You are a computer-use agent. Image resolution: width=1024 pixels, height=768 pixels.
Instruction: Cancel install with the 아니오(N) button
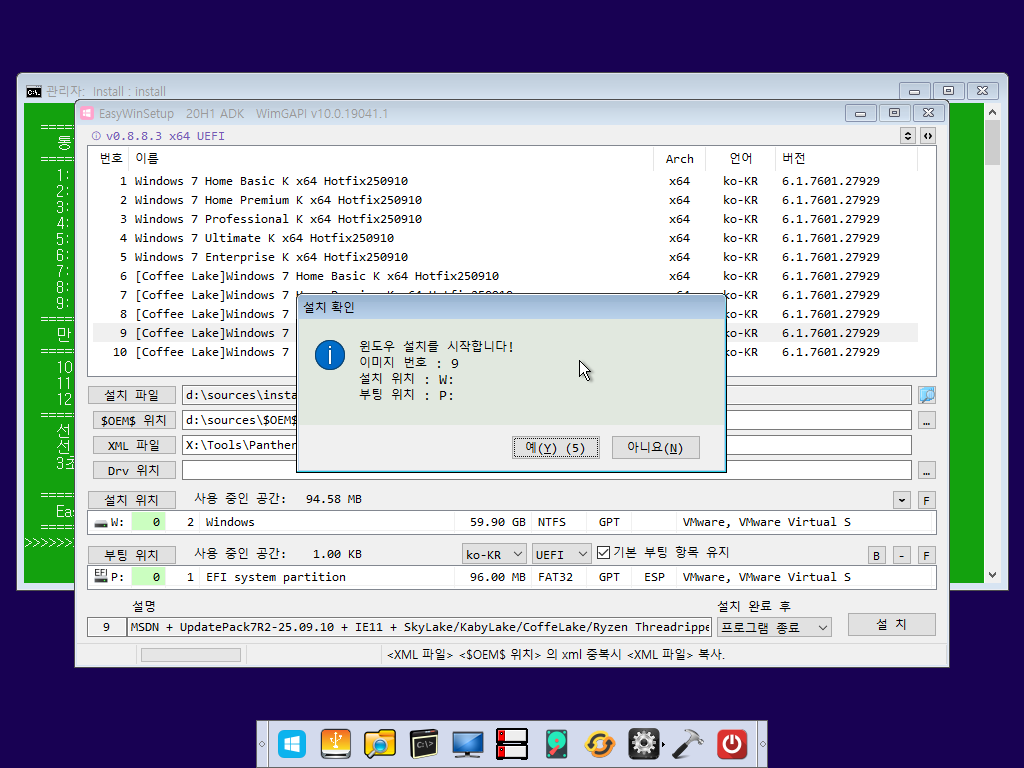[x=655, y=447]
